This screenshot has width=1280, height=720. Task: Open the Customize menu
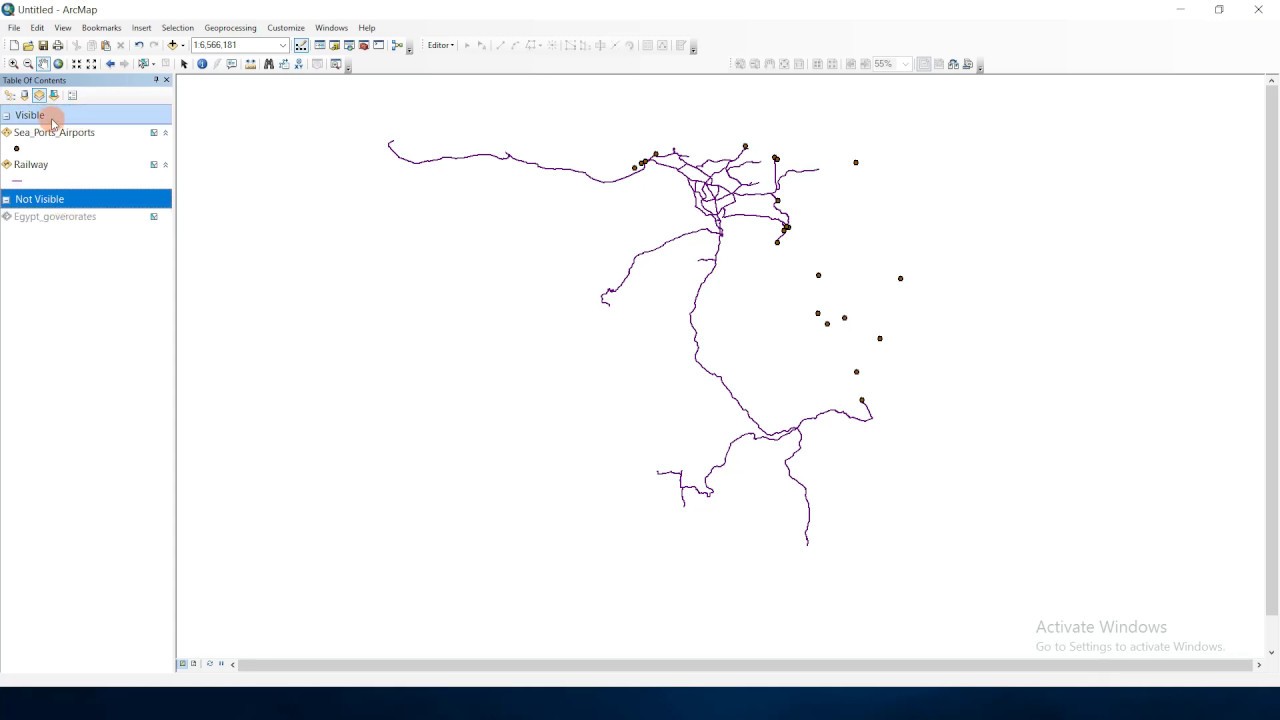tap(286, 28)
